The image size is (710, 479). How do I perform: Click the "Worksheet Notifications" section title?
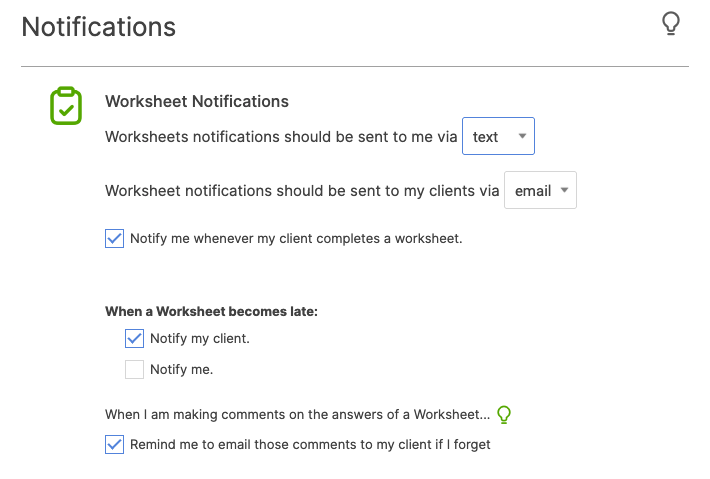(x=197, y=101)
